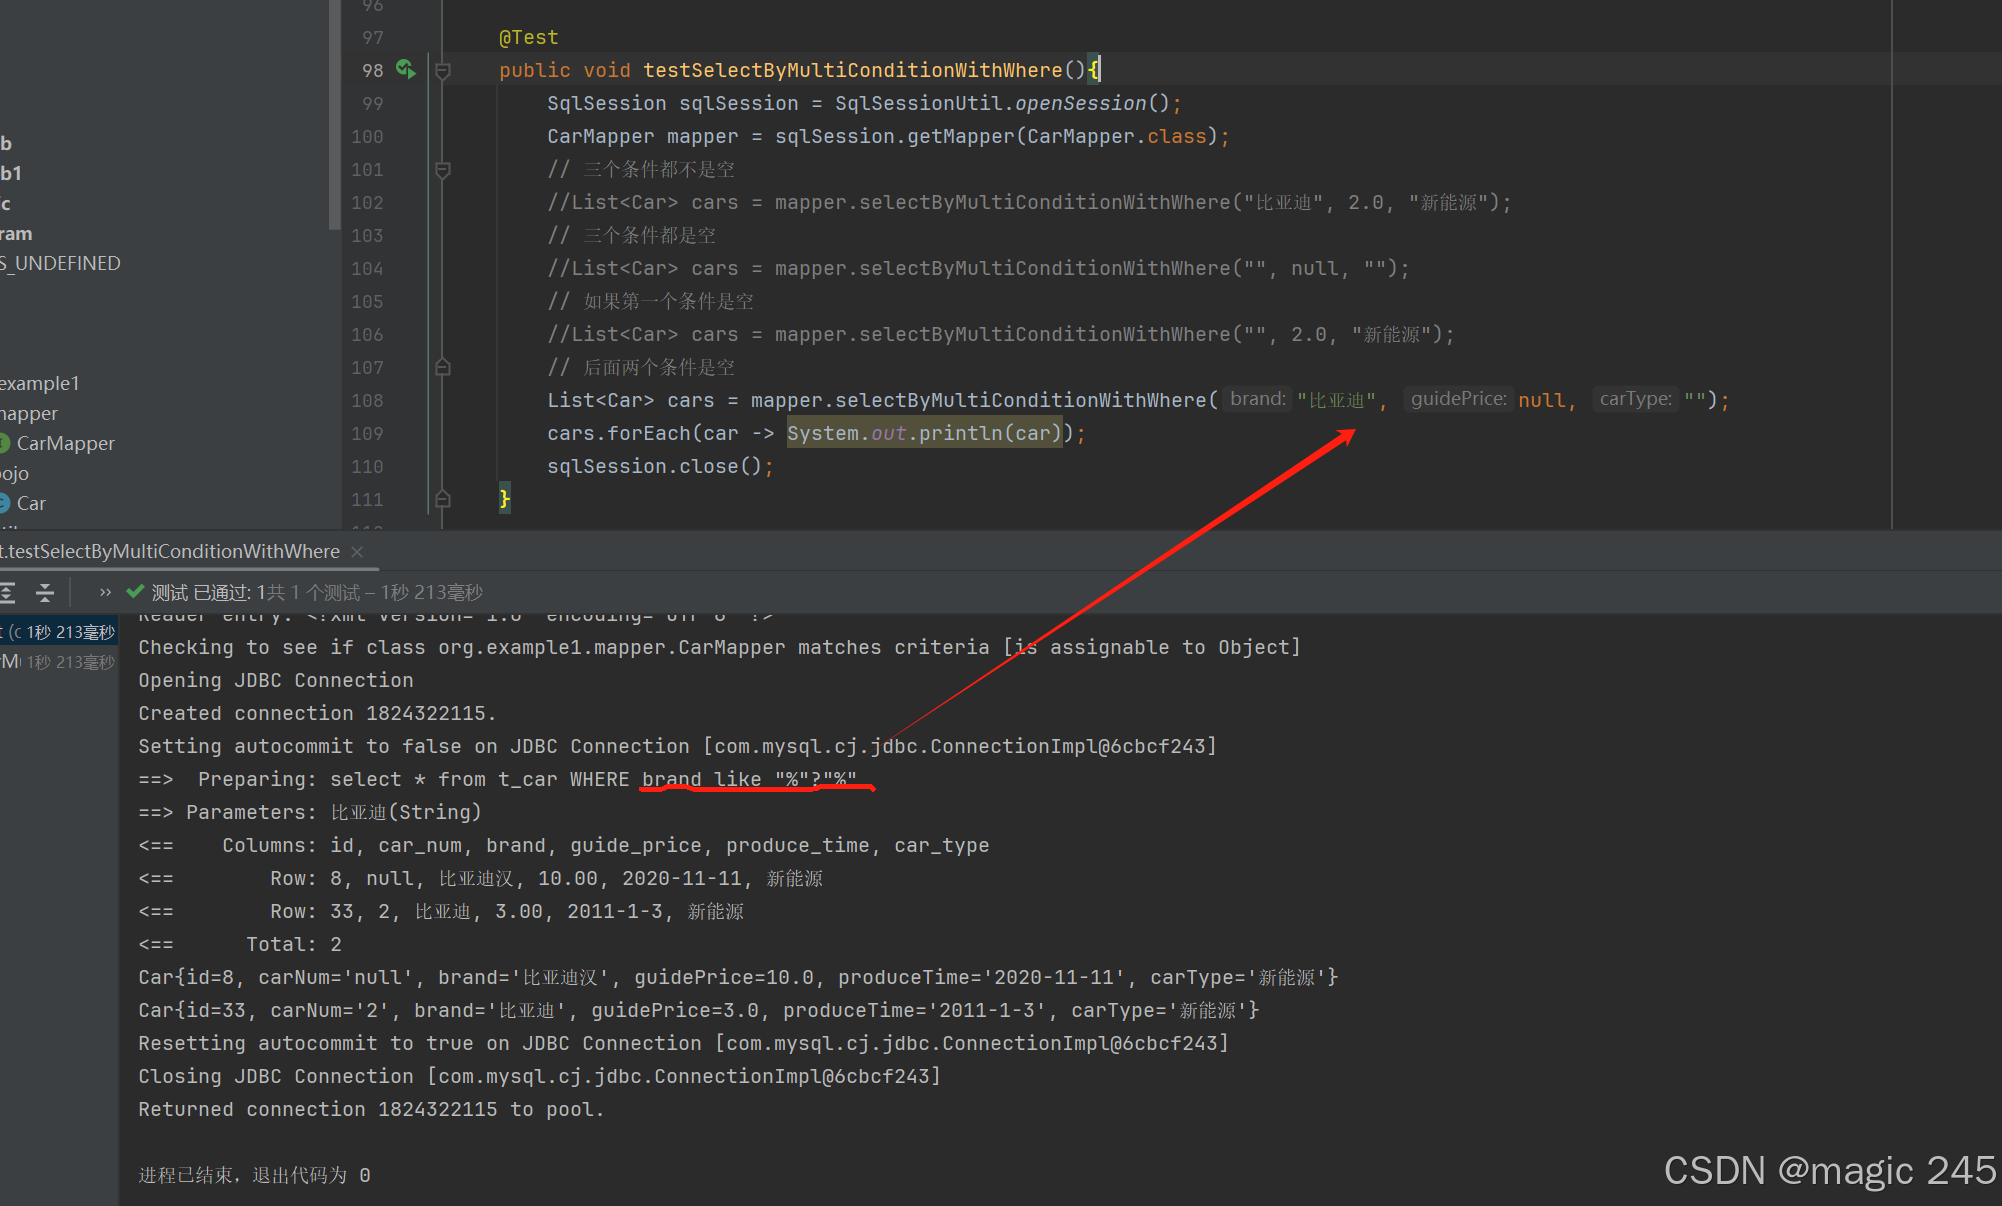
Task: Open CarMapper in the project tree
Action: 65,443
